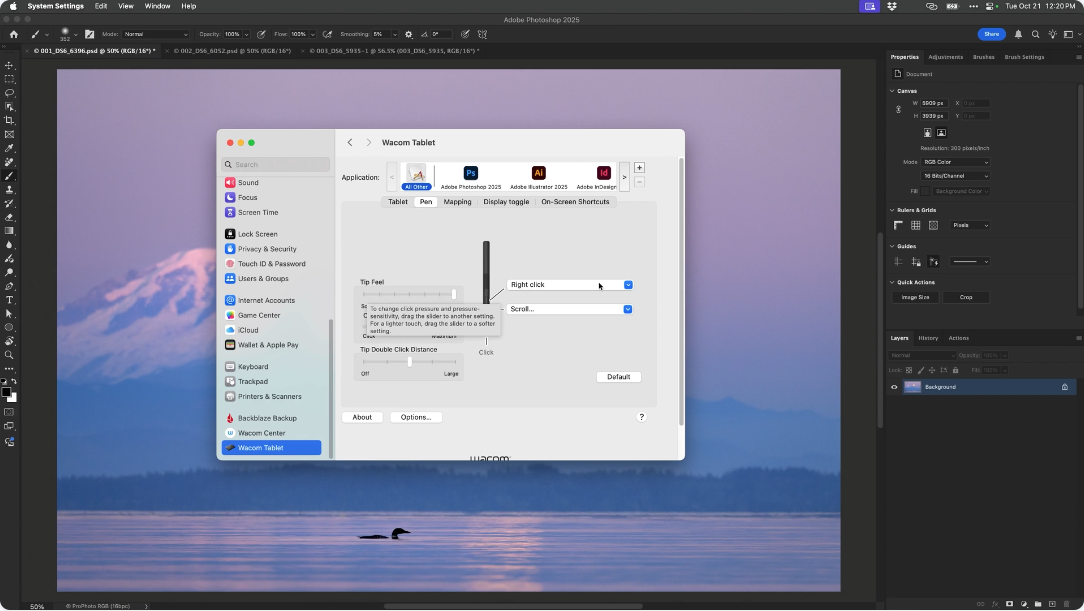The width and height of the screenshot is (1084, 611).
Task: Toggle the grid icon under Rulers & Grids
Action: [915, 226]
